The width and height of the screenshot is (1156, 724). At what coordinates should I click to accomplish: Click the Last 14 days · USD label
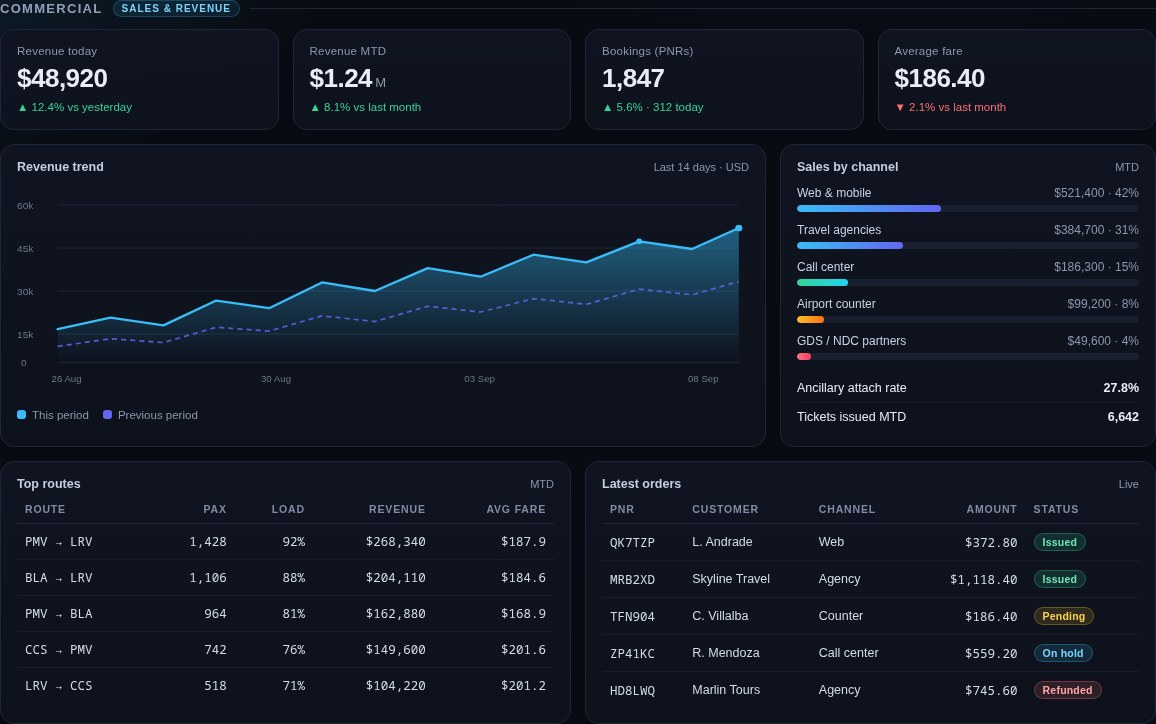pos(700,167)
